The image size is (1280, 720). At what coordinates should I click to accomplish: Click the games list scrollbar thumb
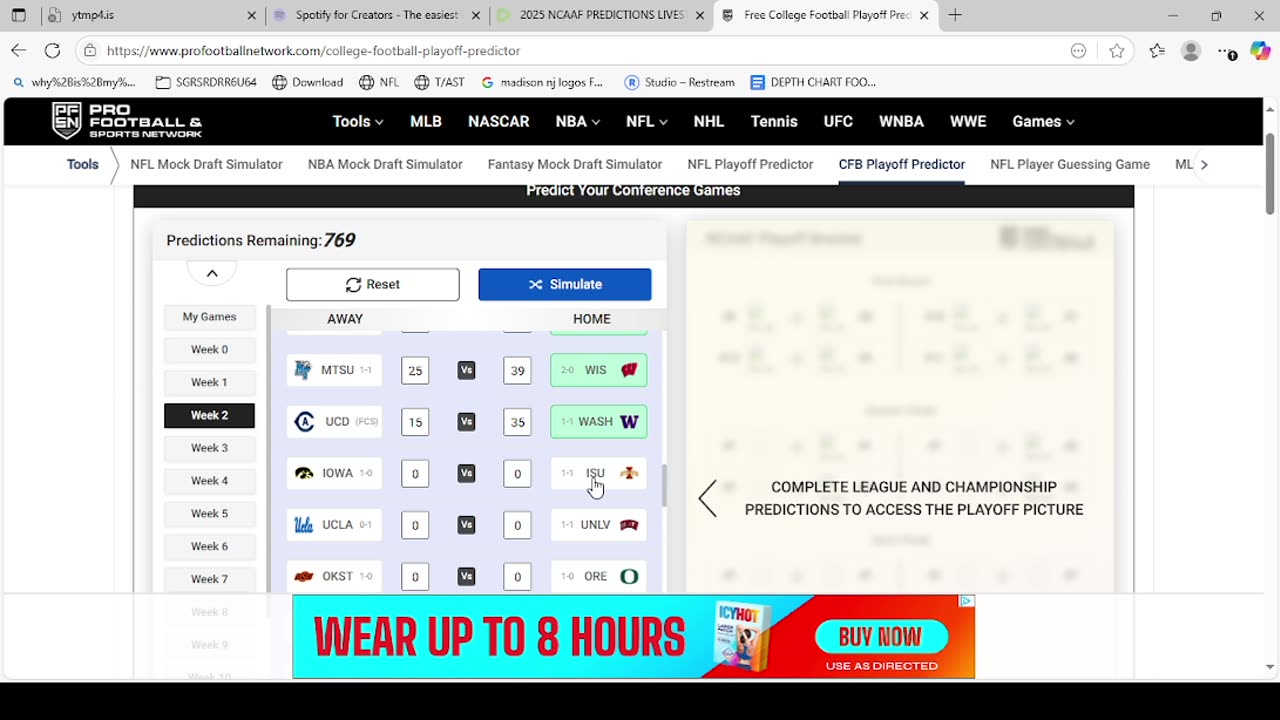[x=664, y=486]
